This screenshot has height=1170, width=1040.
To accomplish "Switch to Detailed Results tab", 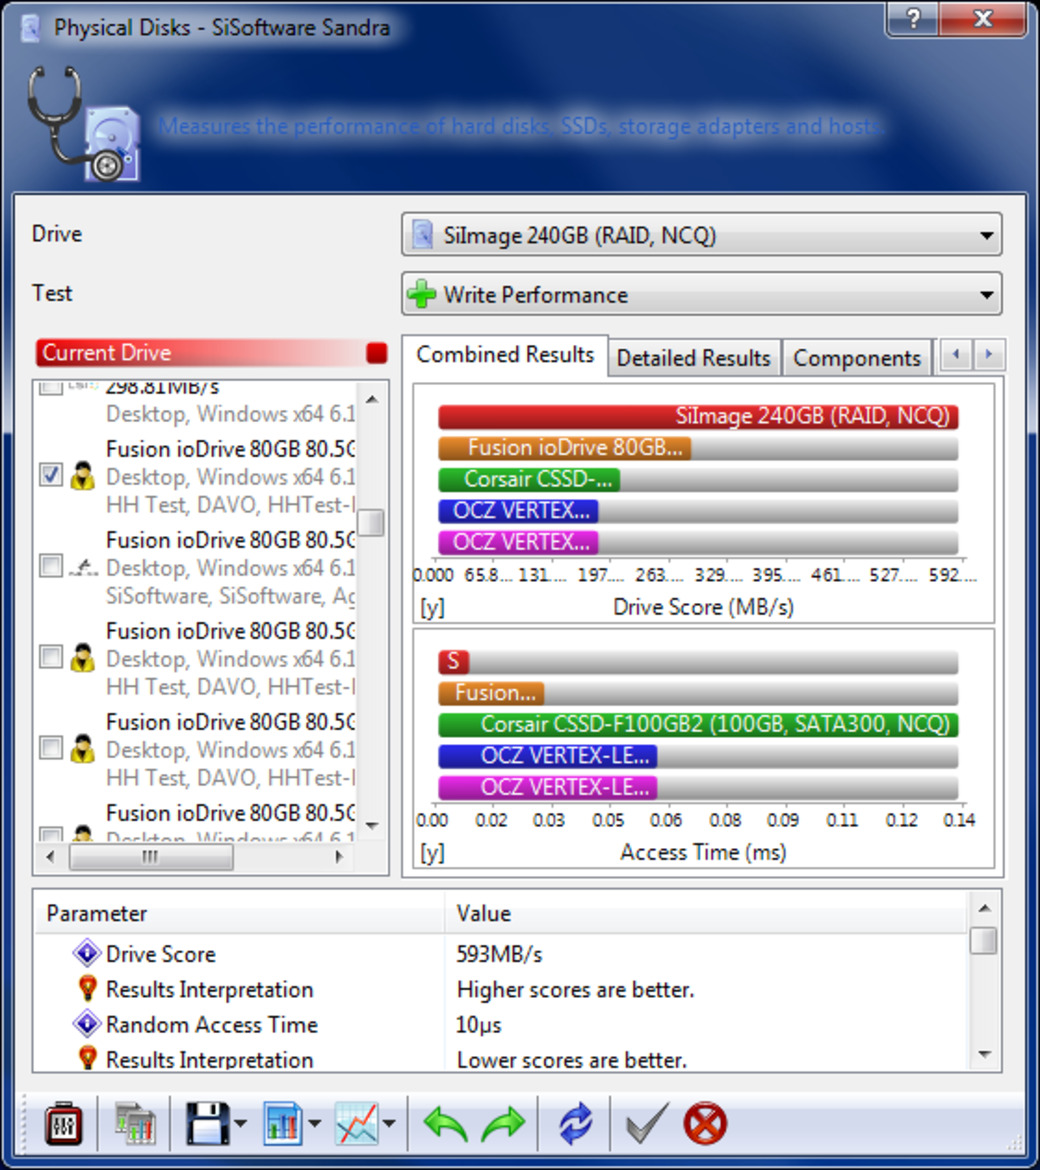I will 694,358.
